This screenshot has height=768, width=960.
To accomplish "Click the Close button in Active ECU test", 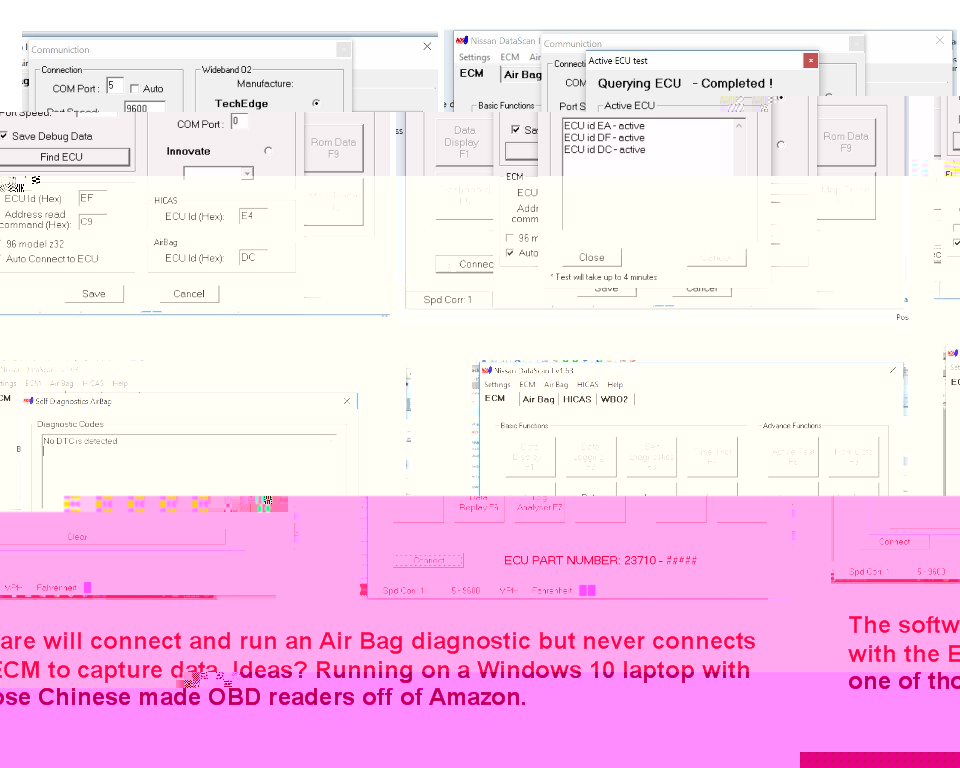I will (591, 257).
